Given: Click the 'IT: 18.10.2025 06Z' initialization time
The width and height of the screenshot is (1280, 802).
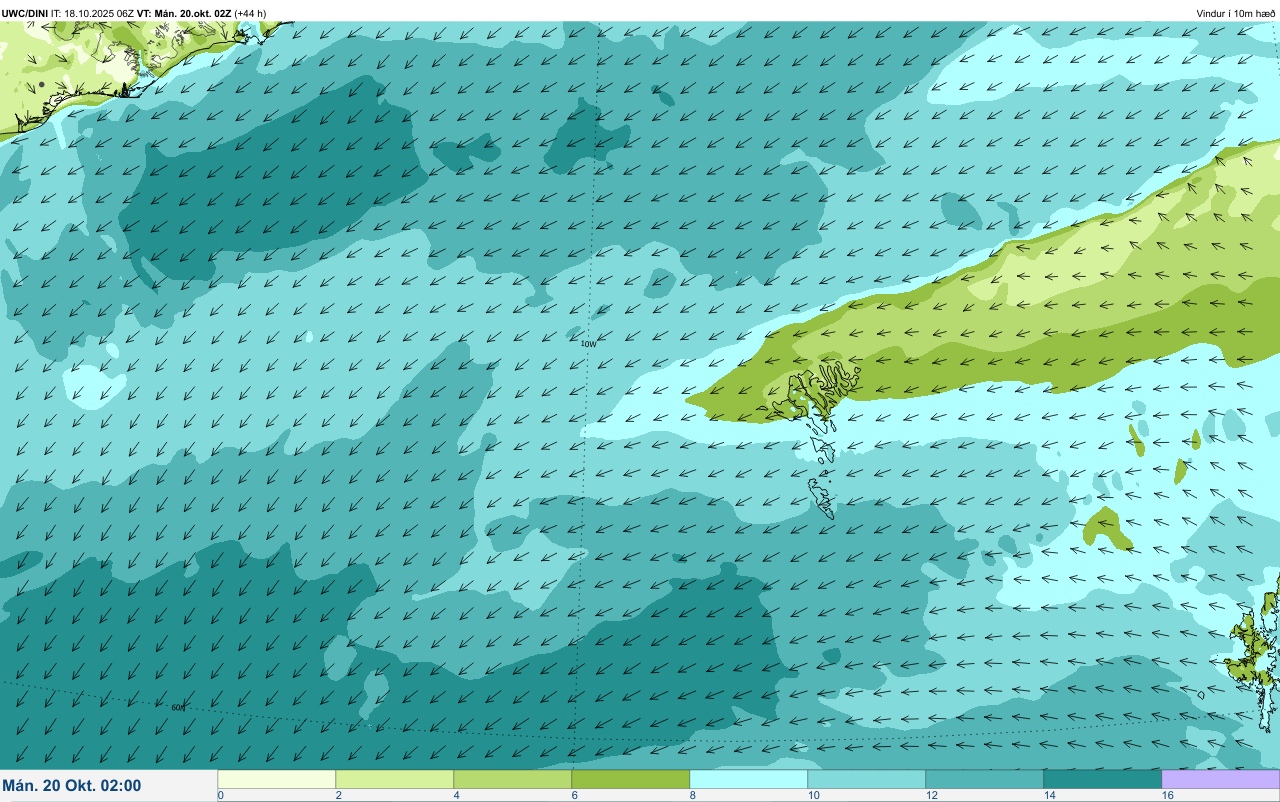Looking at the screenshot, I should (x=93, y=13).
